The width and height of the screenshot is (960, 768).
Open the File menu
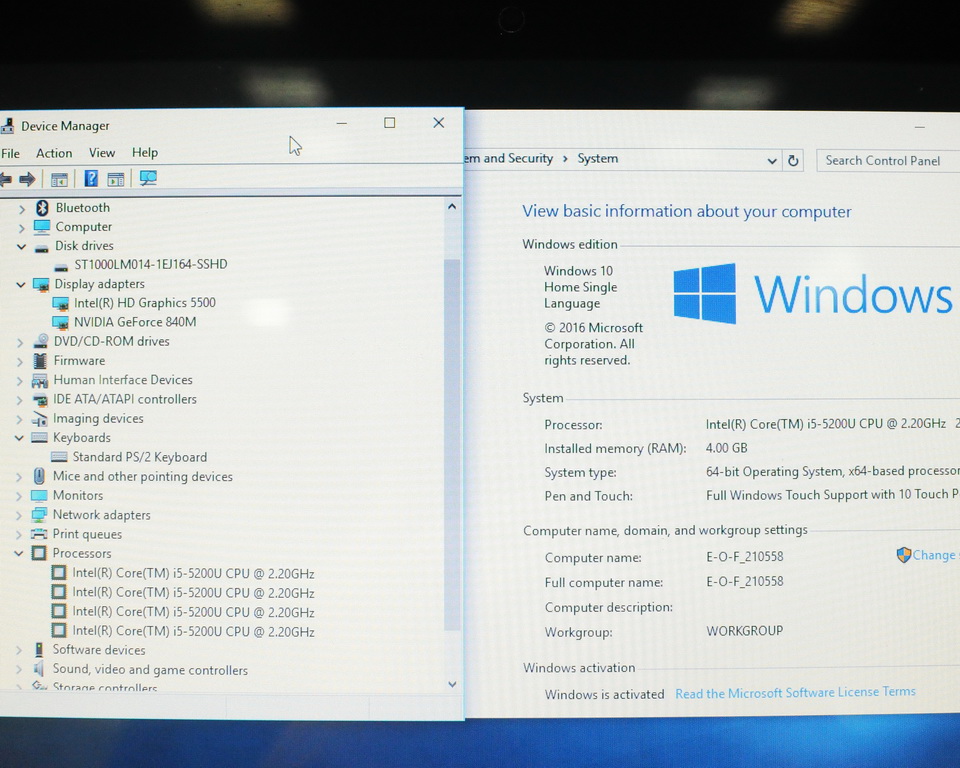point(10,153)
